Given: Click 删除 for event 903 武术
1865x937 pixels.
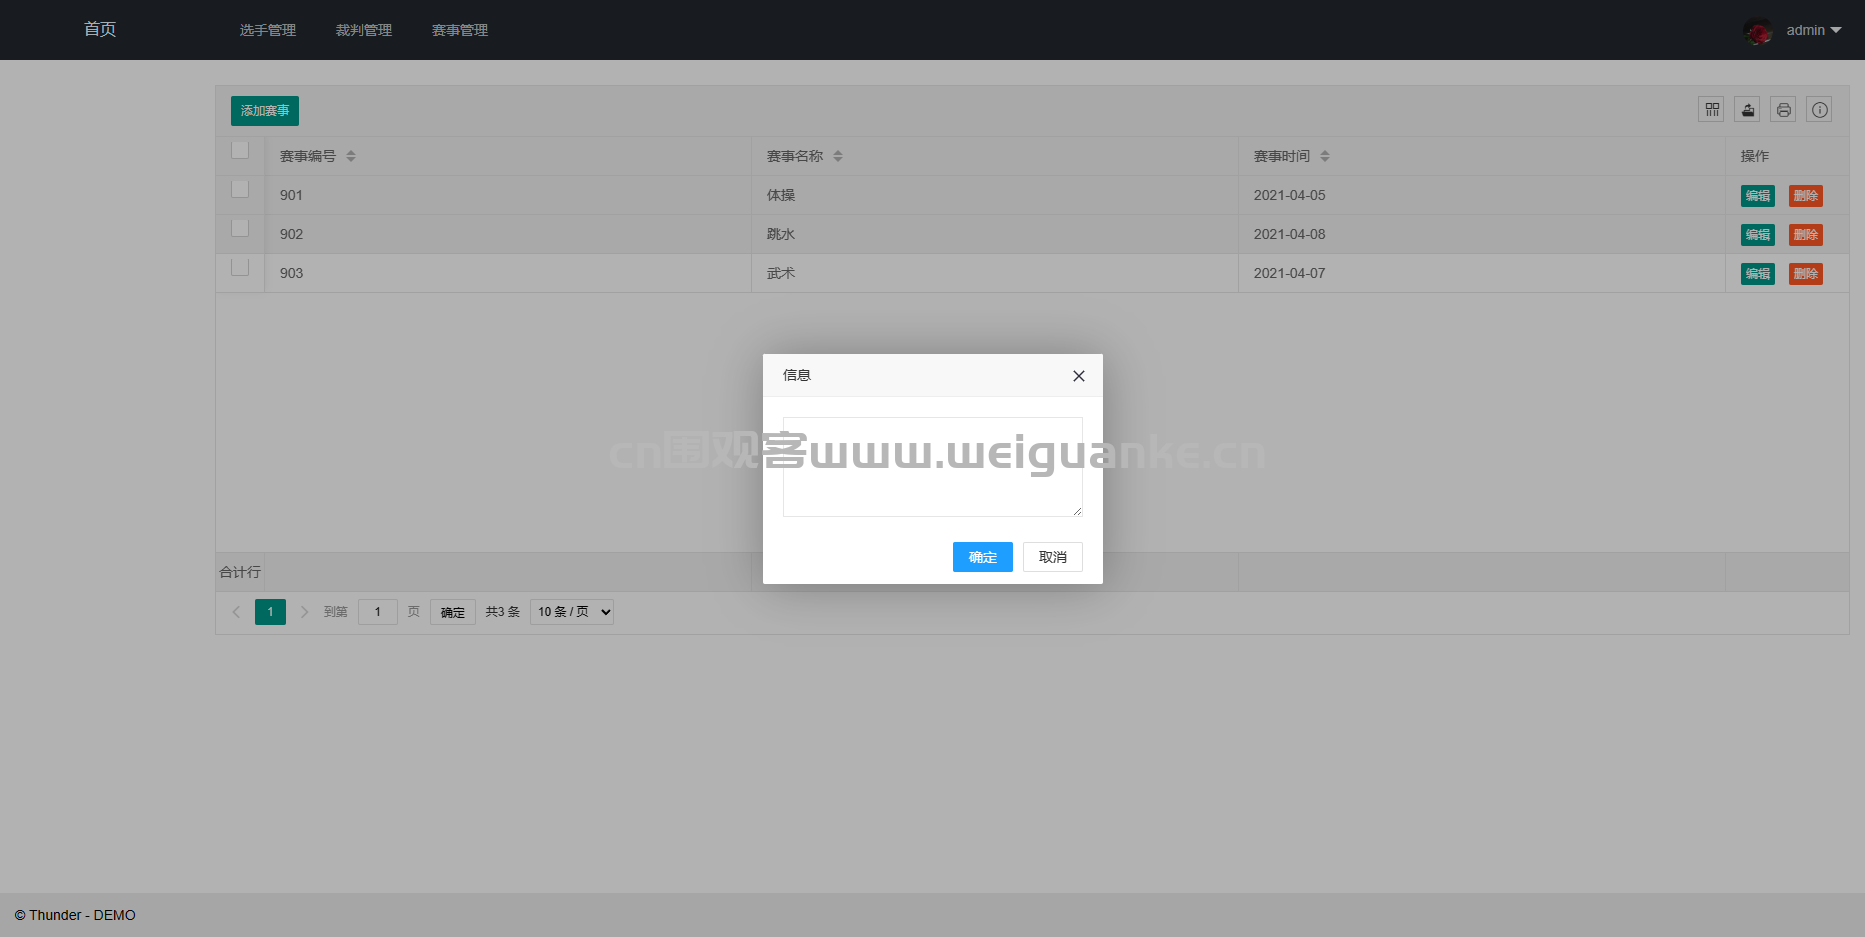Looking at the screenshot, I should pos(1806,274).
